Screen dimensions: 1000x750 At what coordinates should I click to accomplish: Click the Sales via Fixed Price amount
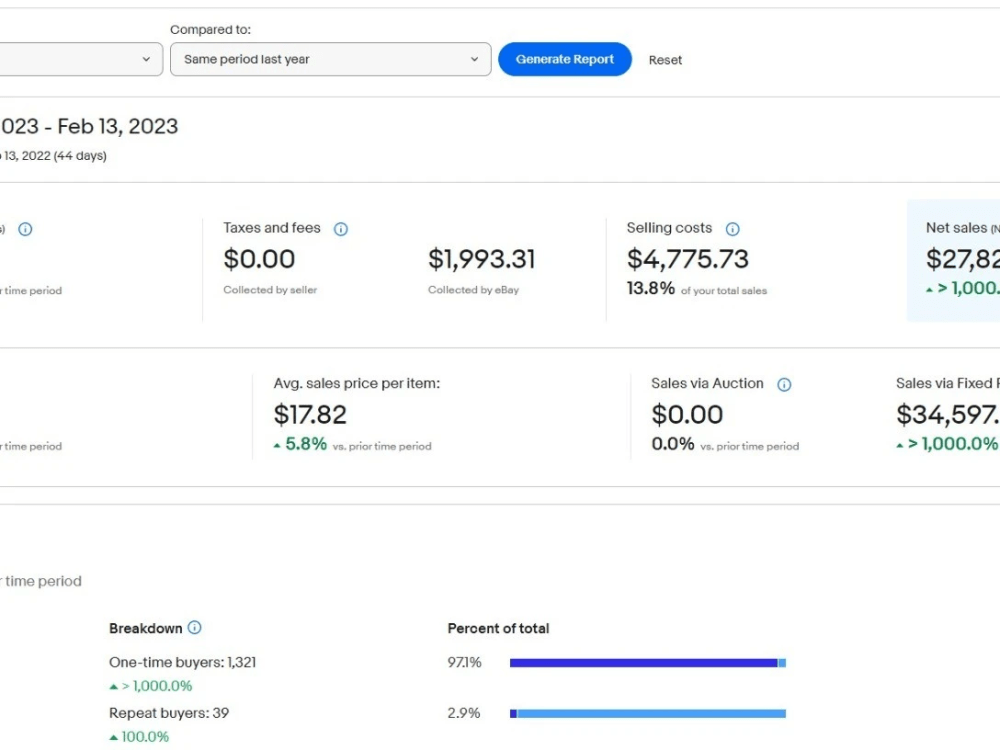(x=948, y=415)
